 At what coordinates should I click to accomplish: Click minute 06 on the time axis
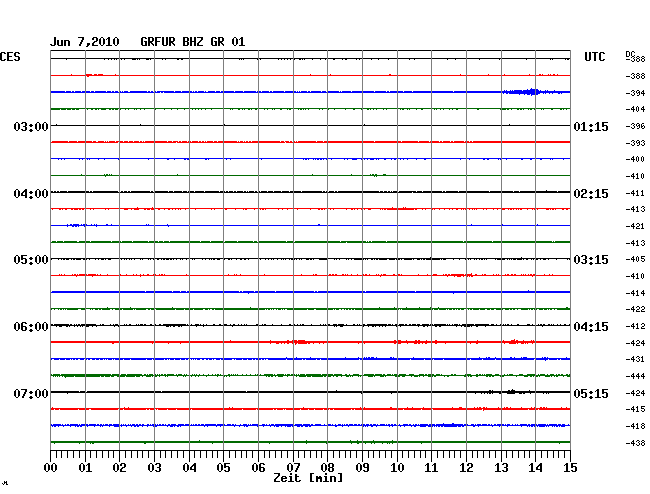tap(258, 468)
